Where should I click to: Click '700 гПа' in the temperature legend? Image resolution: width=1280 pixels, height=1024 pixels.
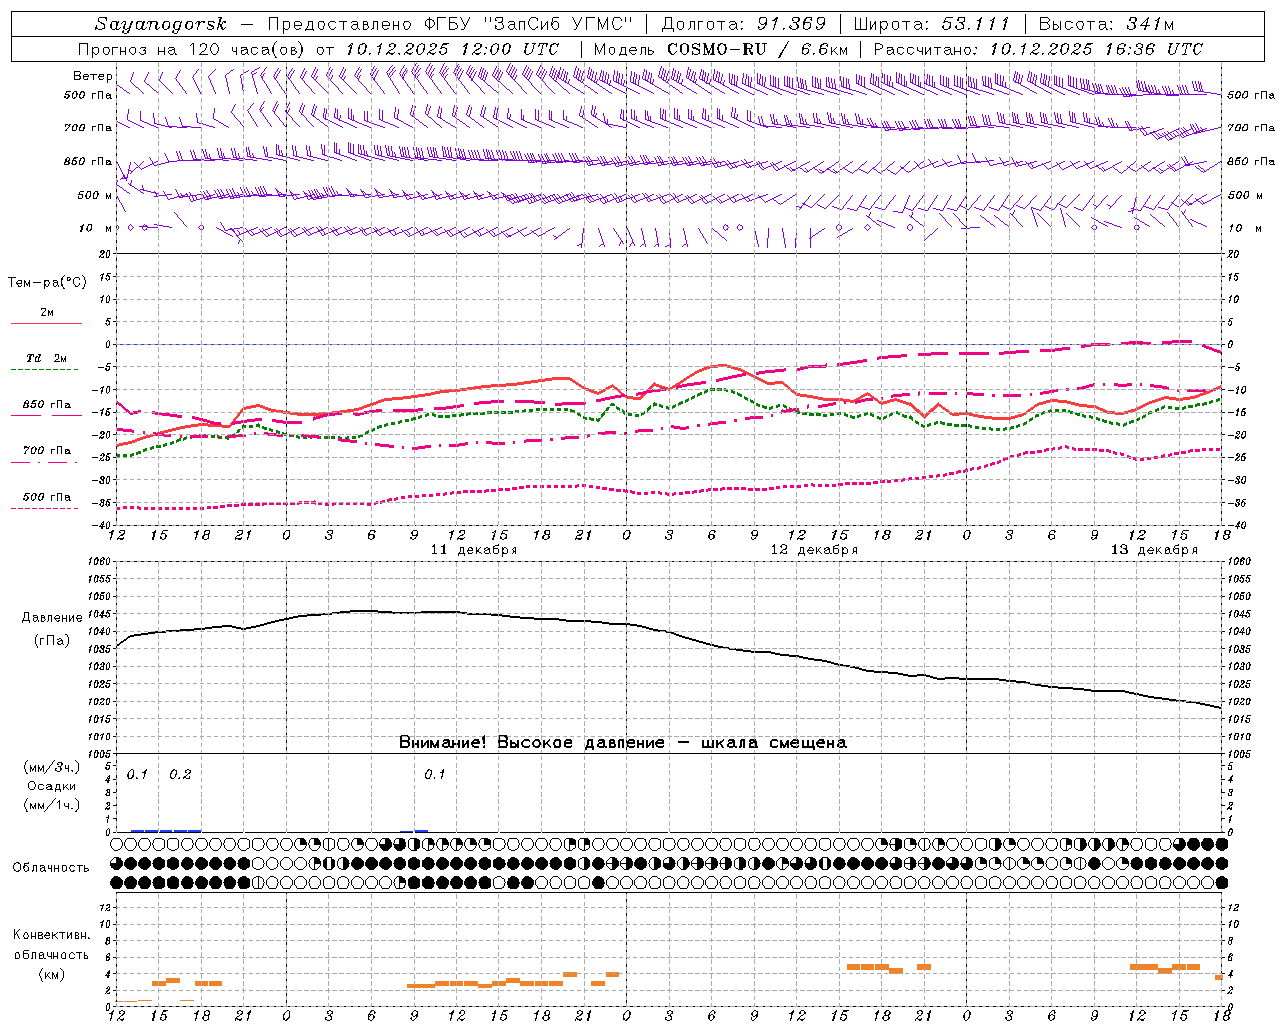(46, 451)
